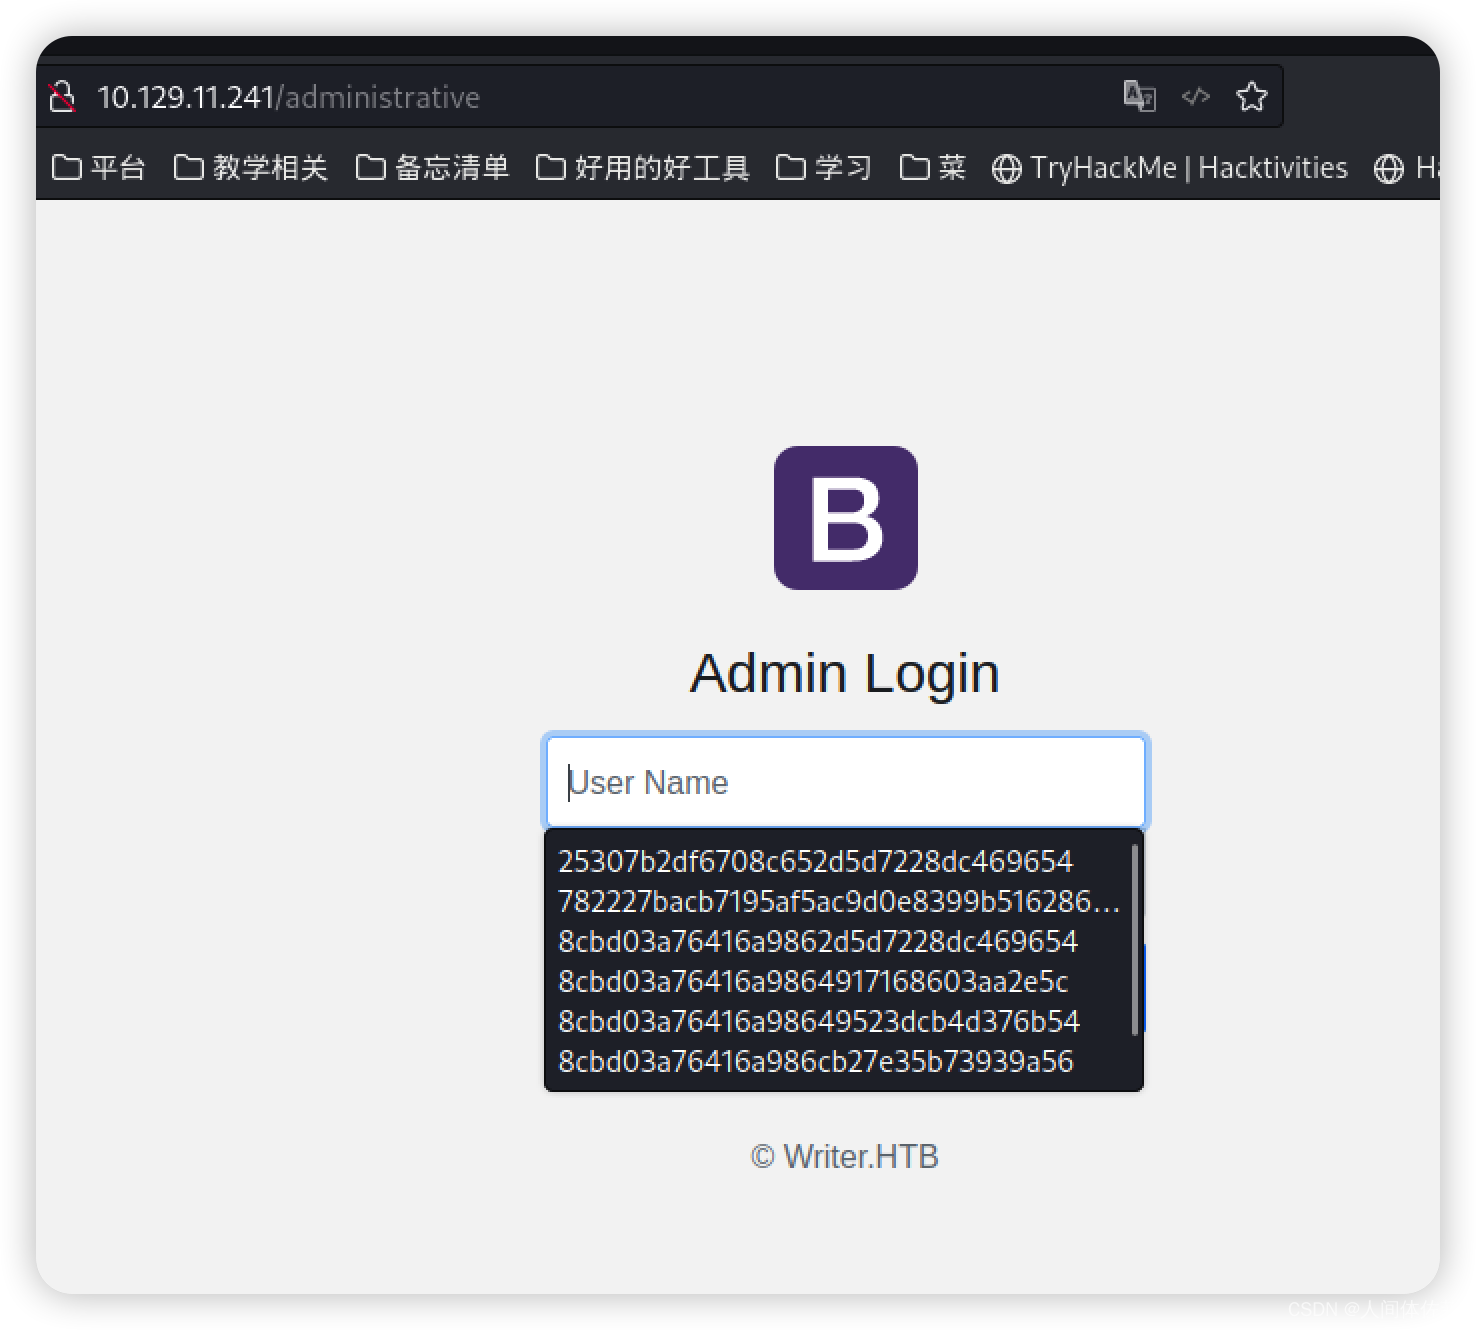Viewport: 1476px width, 1330px height.
Task: Click the code view icon in address bar
Action: (x=1196, y=96)
